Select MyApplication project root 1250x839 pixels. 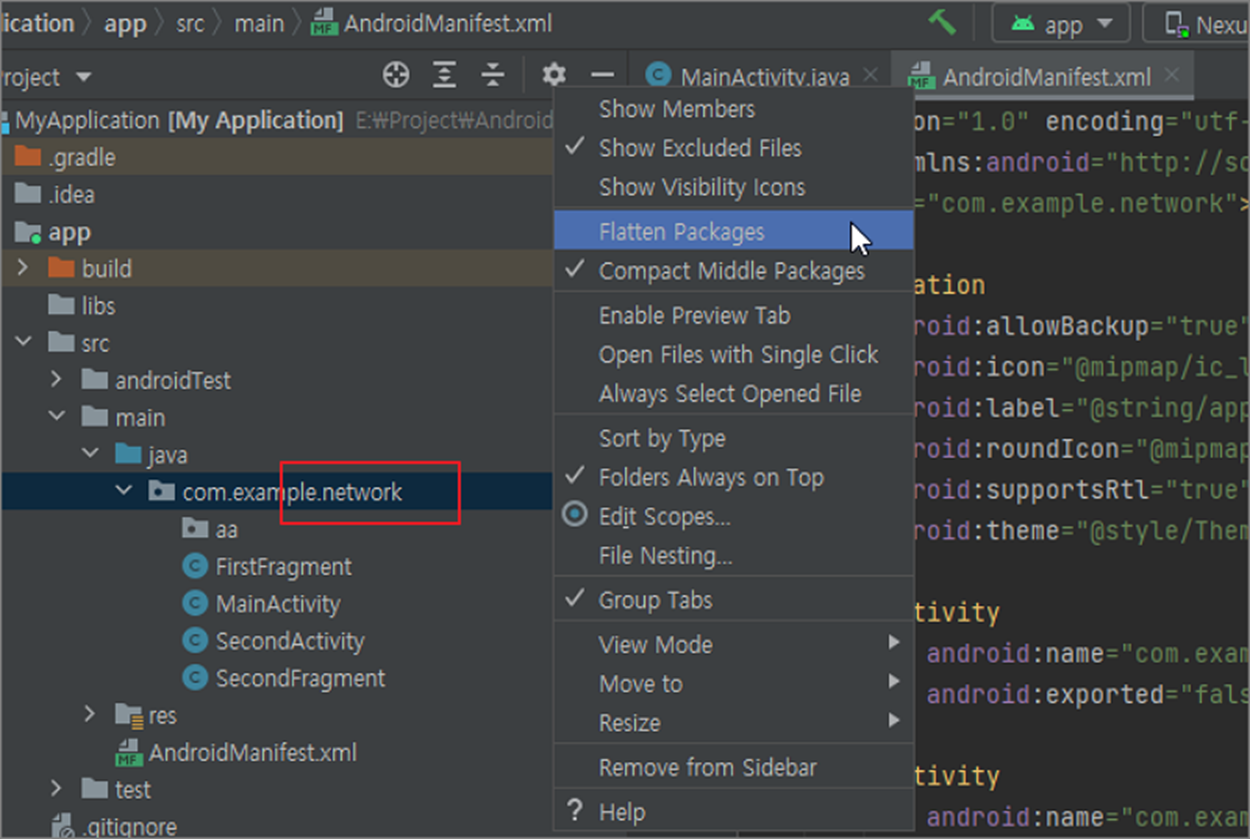(276, 120)
